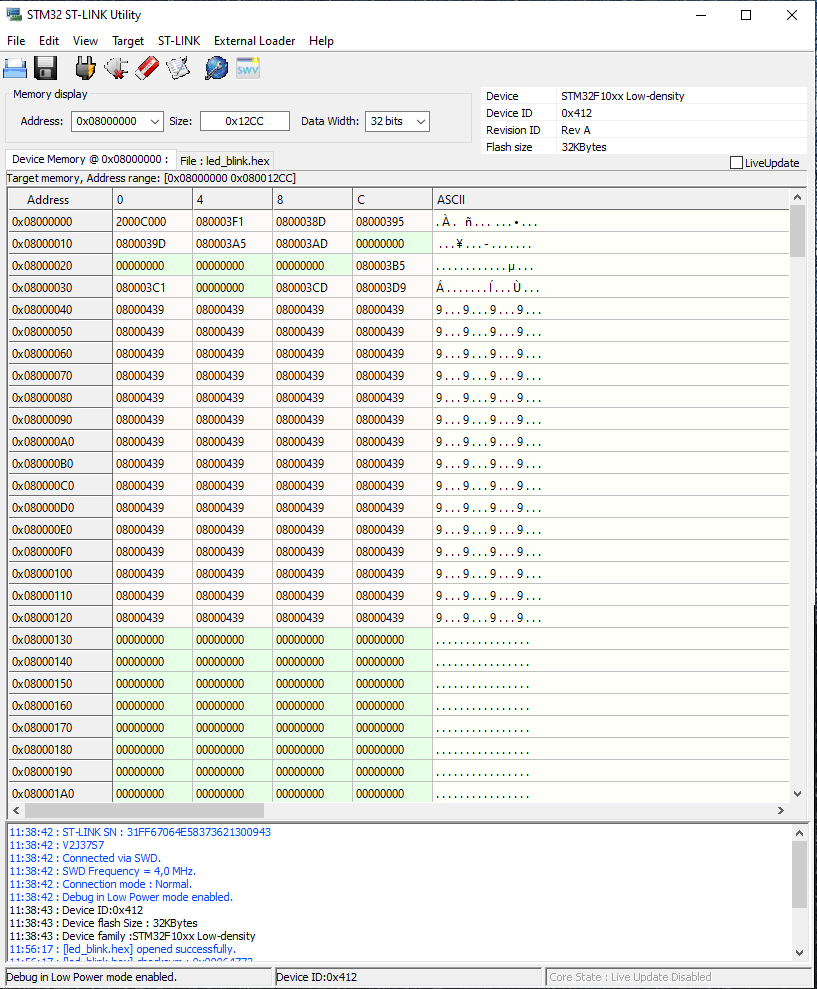Open a binary file

(15, 67)
